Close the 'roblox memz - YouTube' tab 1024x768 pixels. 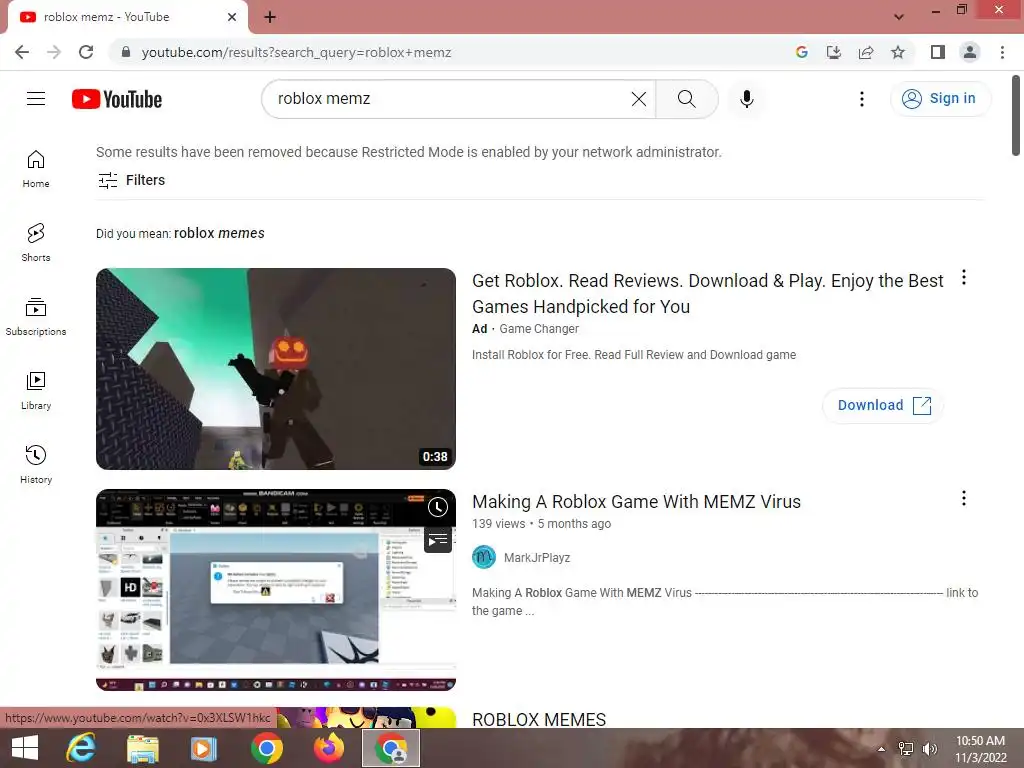(232, 17)
